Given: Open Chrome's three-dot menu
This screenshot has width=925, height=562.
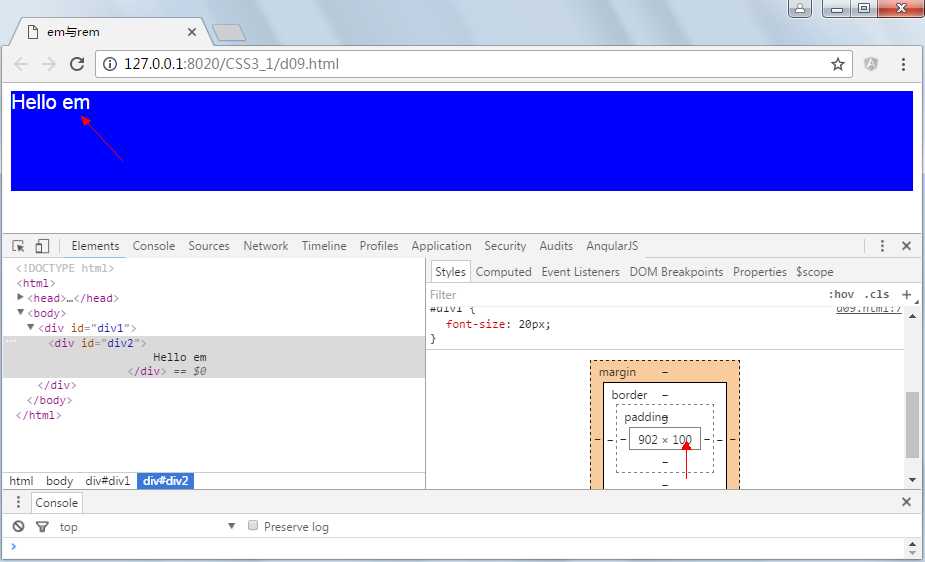Looking at the screenshot, I should pos(903,64).
